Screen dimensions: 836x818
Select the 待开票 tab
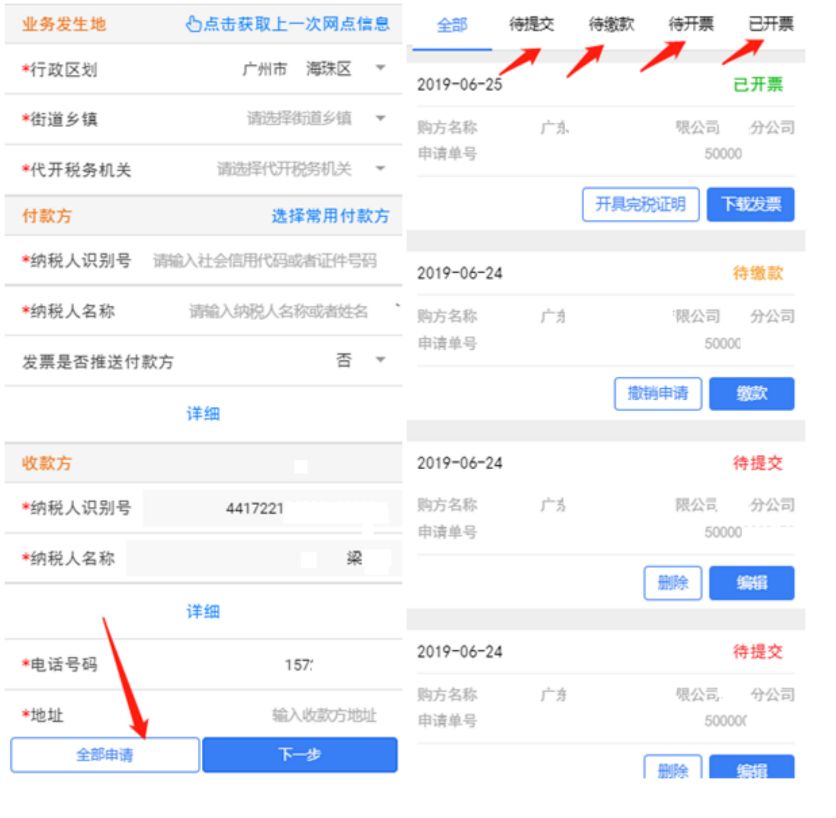[x=691, y=24]
